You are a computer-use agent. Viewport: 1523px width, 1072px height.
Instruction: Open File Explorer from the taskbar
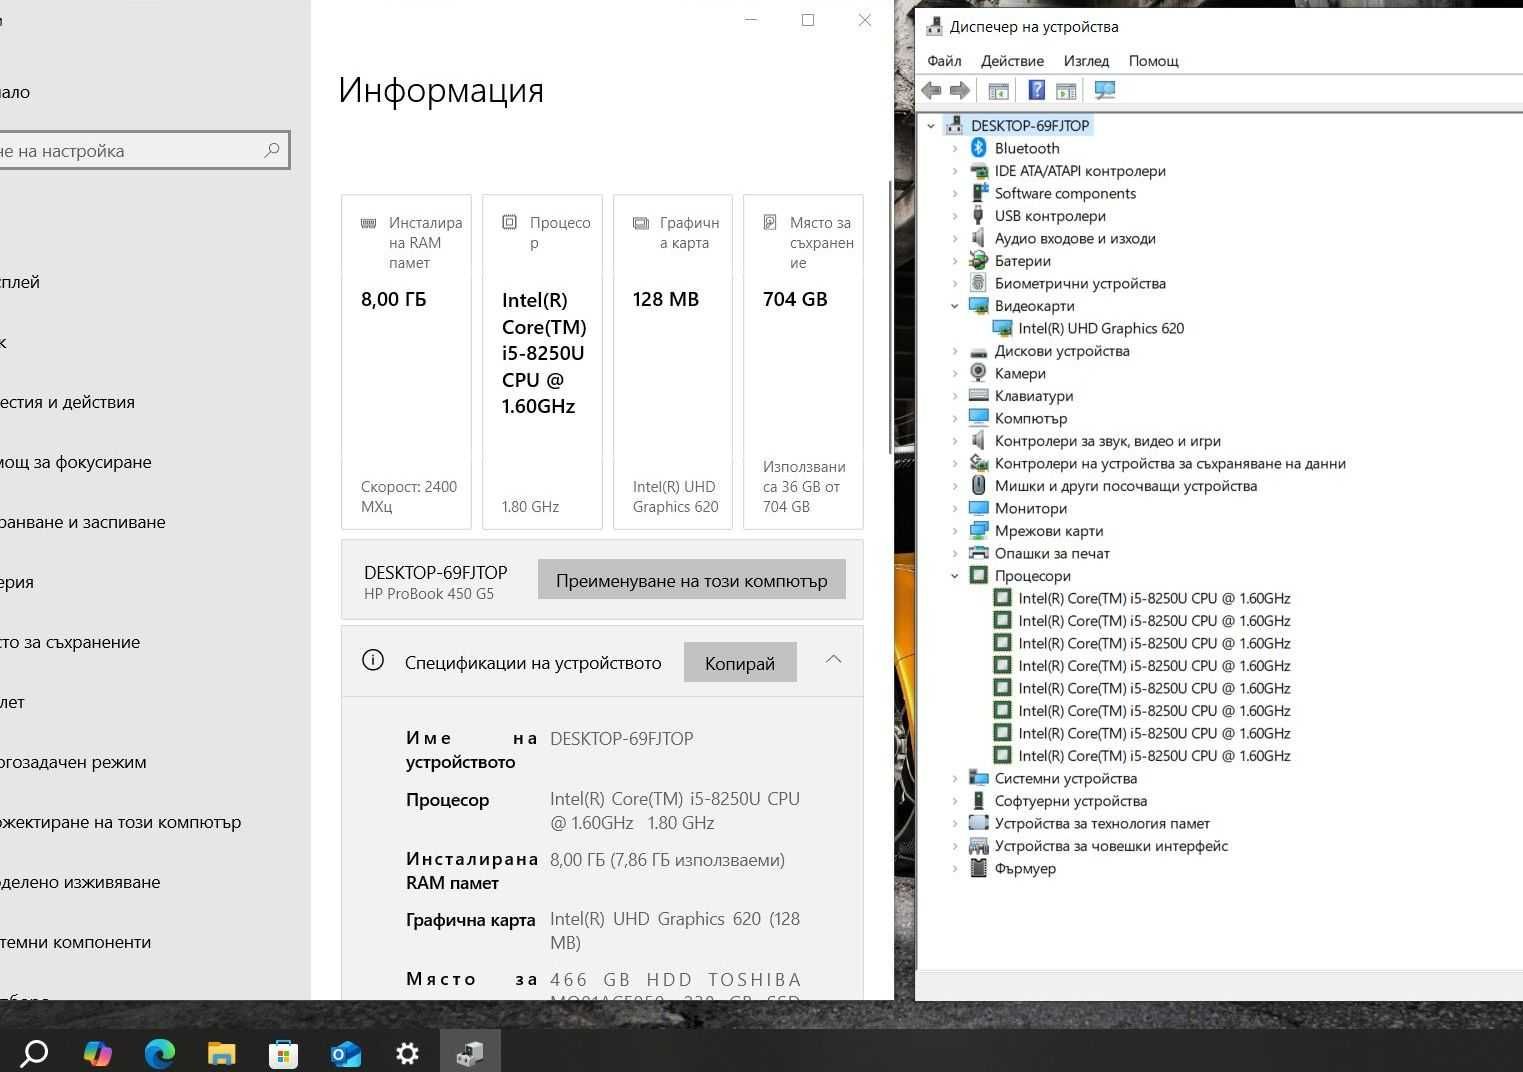tap(222, 1053)
